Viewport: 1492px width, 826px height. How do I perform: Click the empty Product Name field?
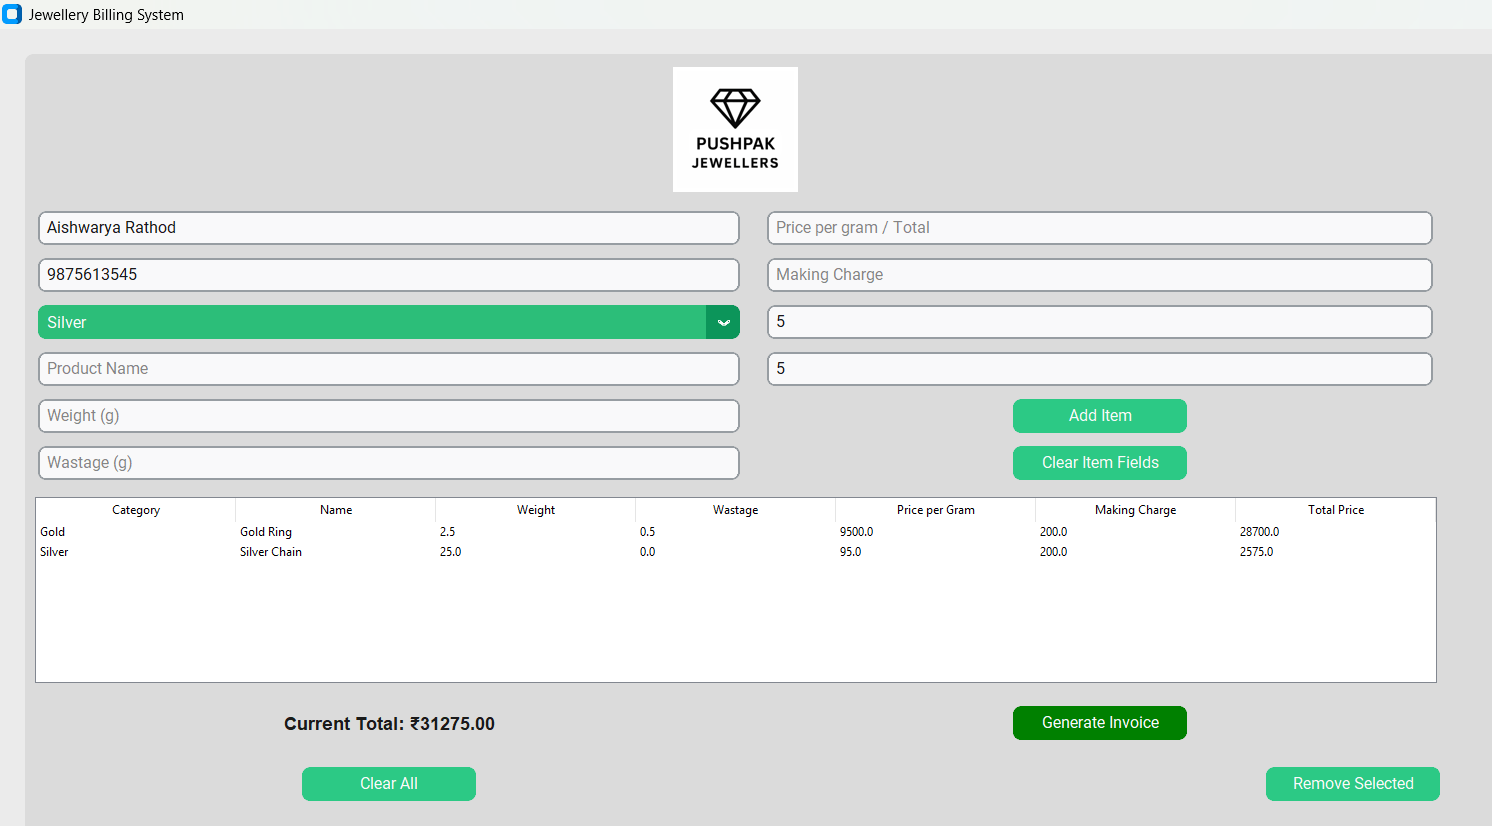tap(388, 368)
